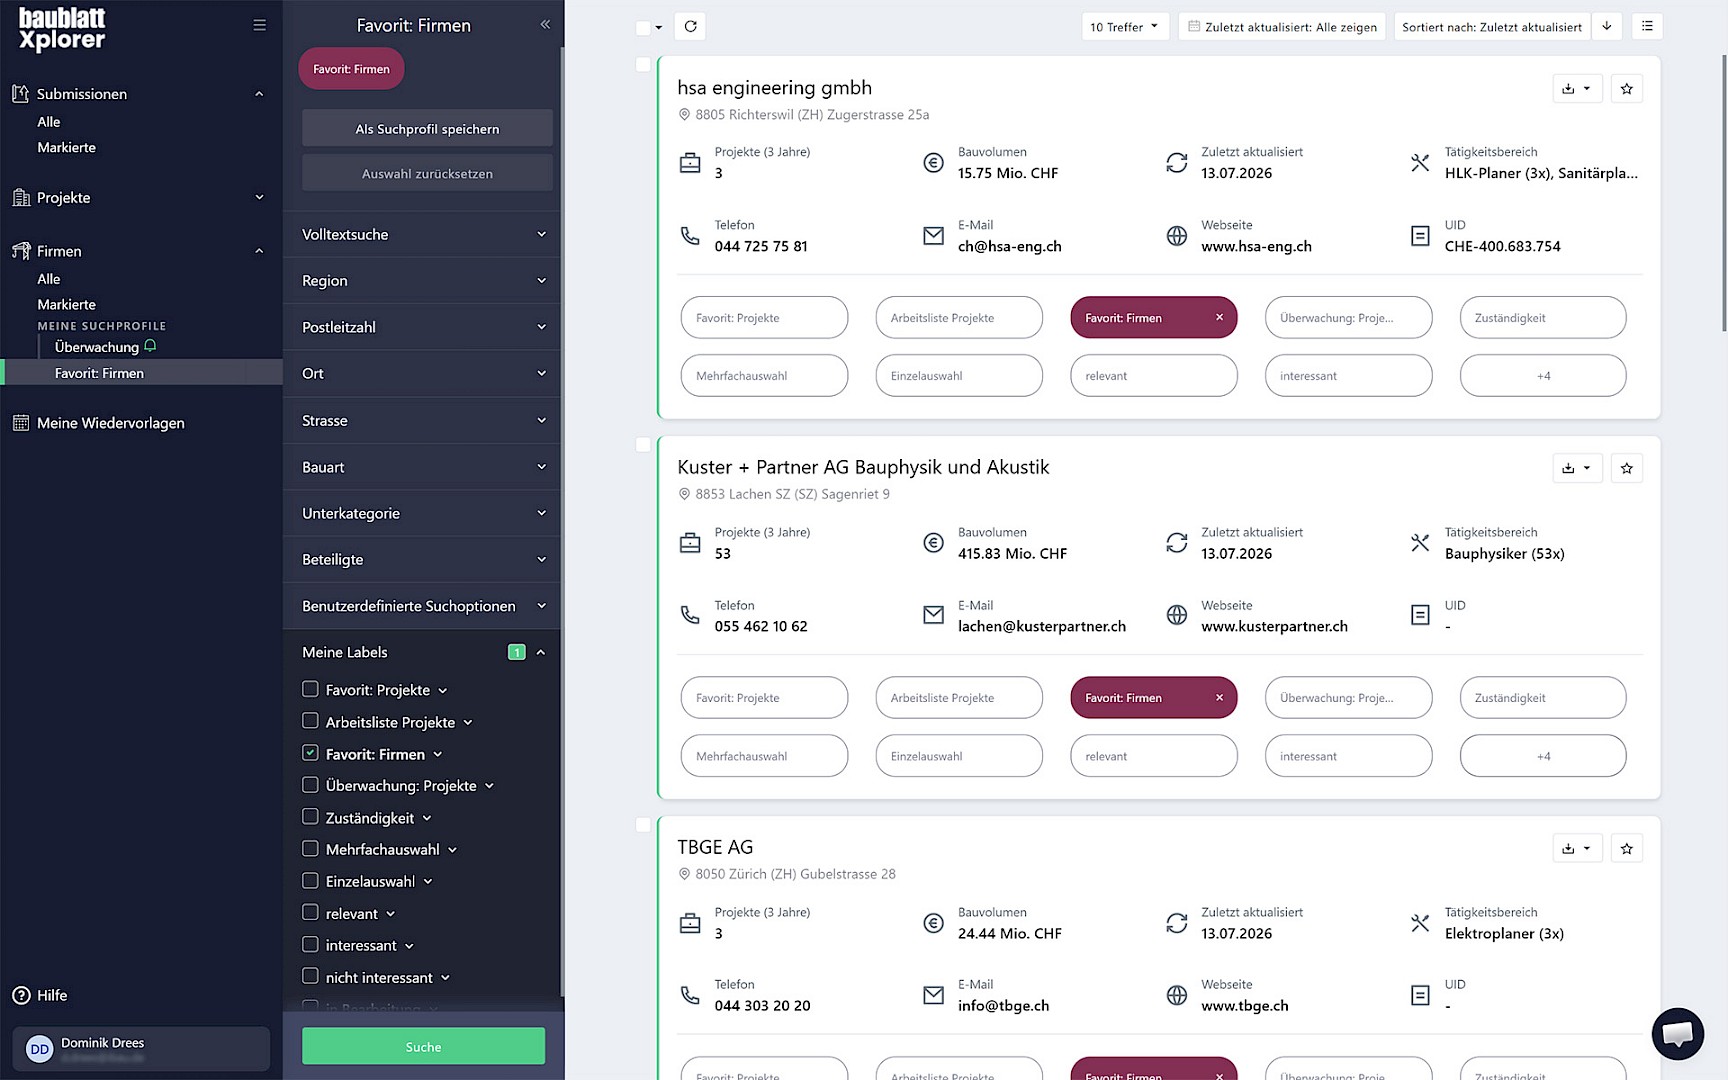The image size is (1728, 1080).
Task: Show +4 more labels on hsa engineering card
Action: (1543, 376)
